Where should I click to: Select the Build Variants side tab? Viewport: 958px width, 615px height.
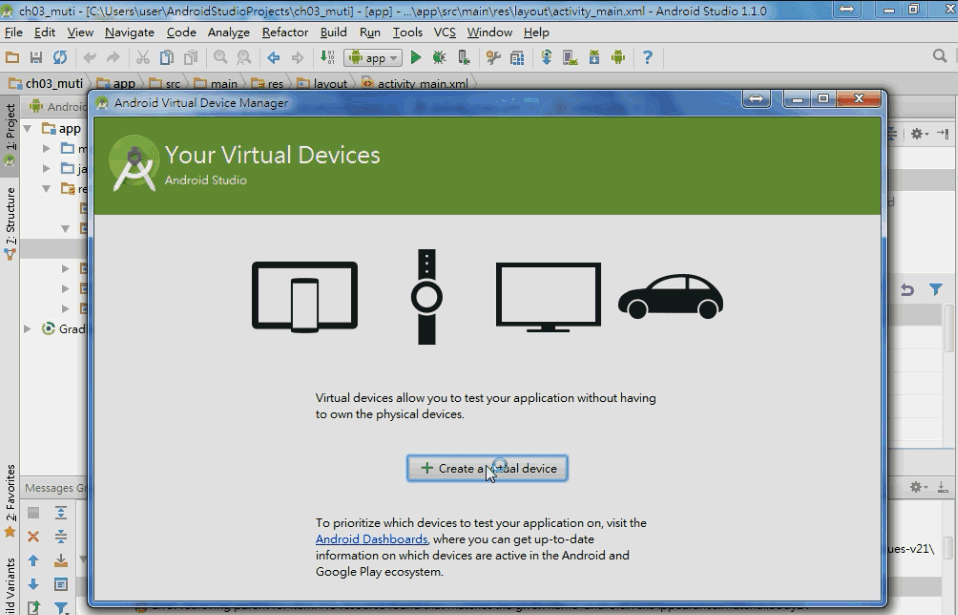point(10,585)
